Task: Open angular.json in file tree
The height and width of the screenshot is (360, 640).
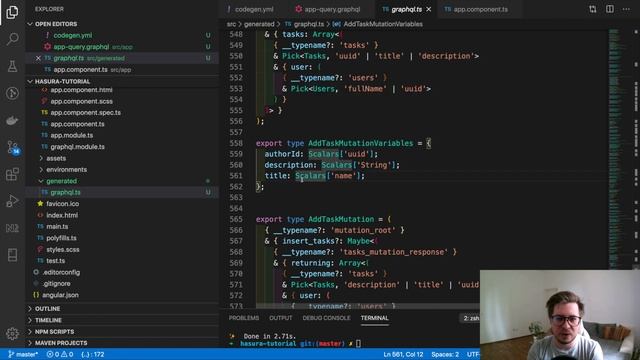Action: [x=60, y=295]
